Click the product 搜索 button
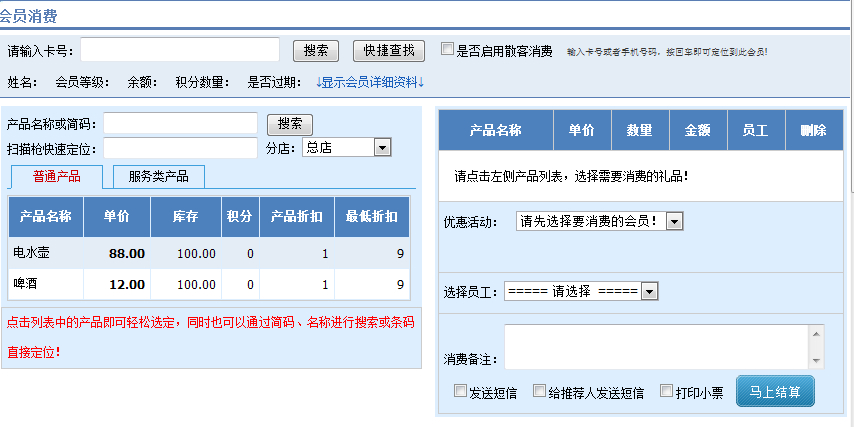This screenshot has height=427, width=854. (290, 124)
